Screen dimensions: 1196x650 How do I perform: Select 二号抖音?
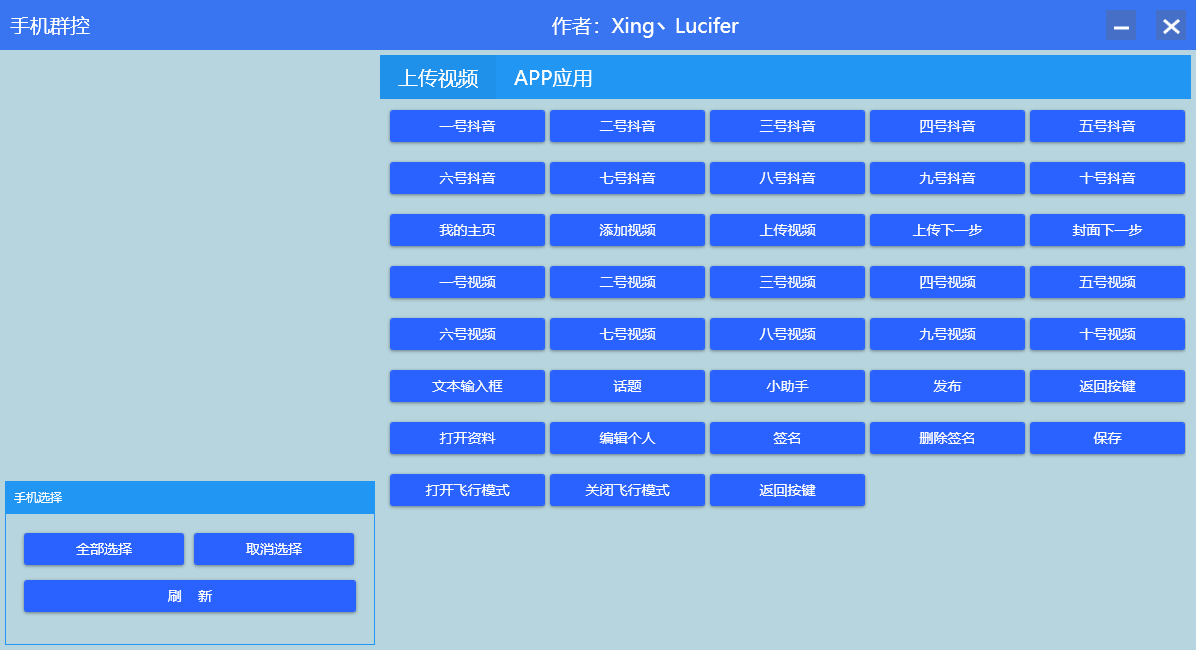(x=627, y=126)
